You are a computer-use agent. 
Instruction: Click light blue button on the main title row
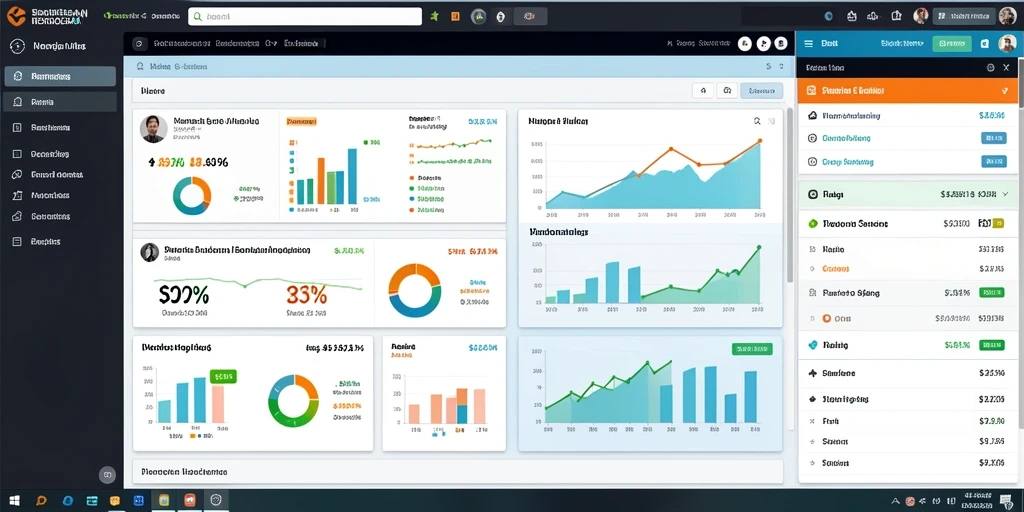point(761,91)
